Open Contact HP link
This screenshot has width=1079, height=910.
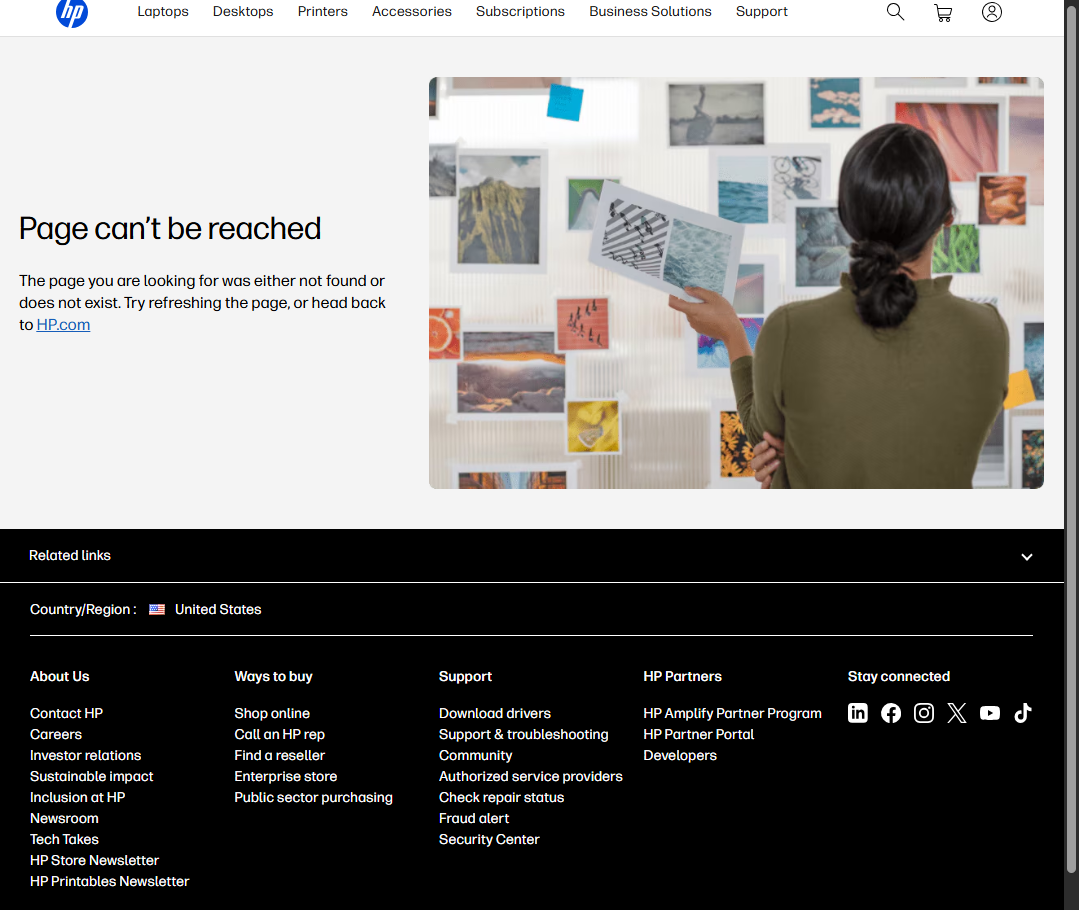pyautogui.click(x=66, y=713)
